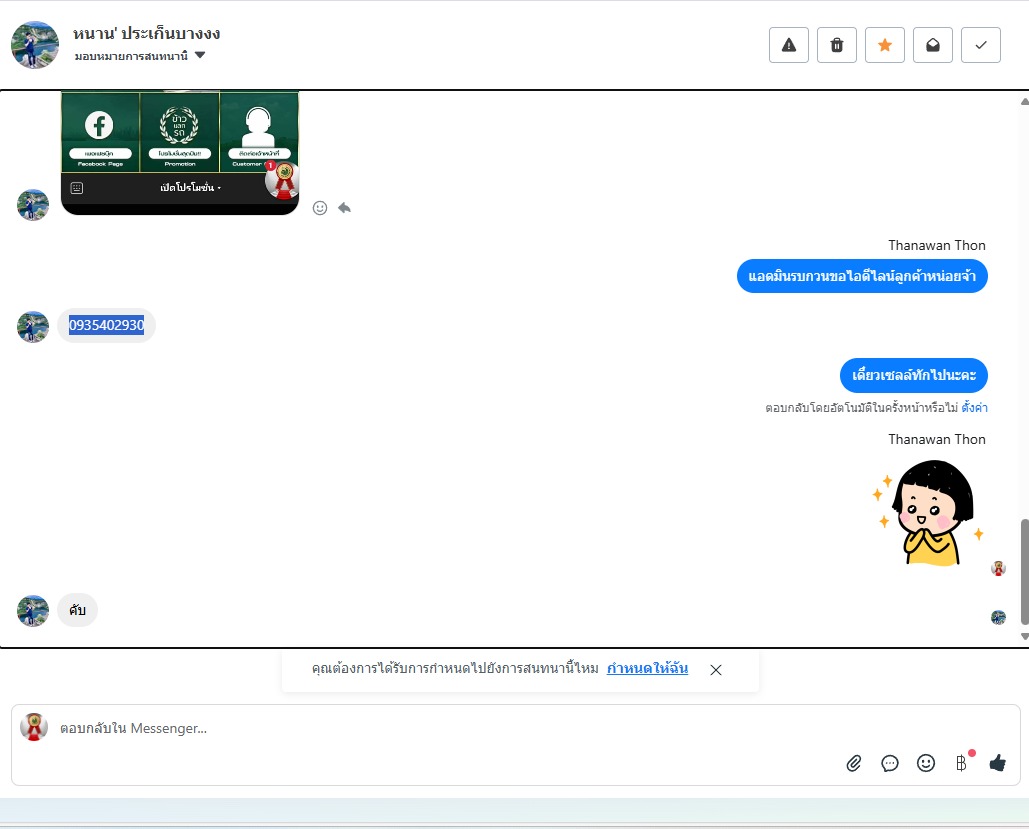This screenshot has height=829, width=1029.
Task: Click customer avatar beside phone number message
Action: click(33, 327)
